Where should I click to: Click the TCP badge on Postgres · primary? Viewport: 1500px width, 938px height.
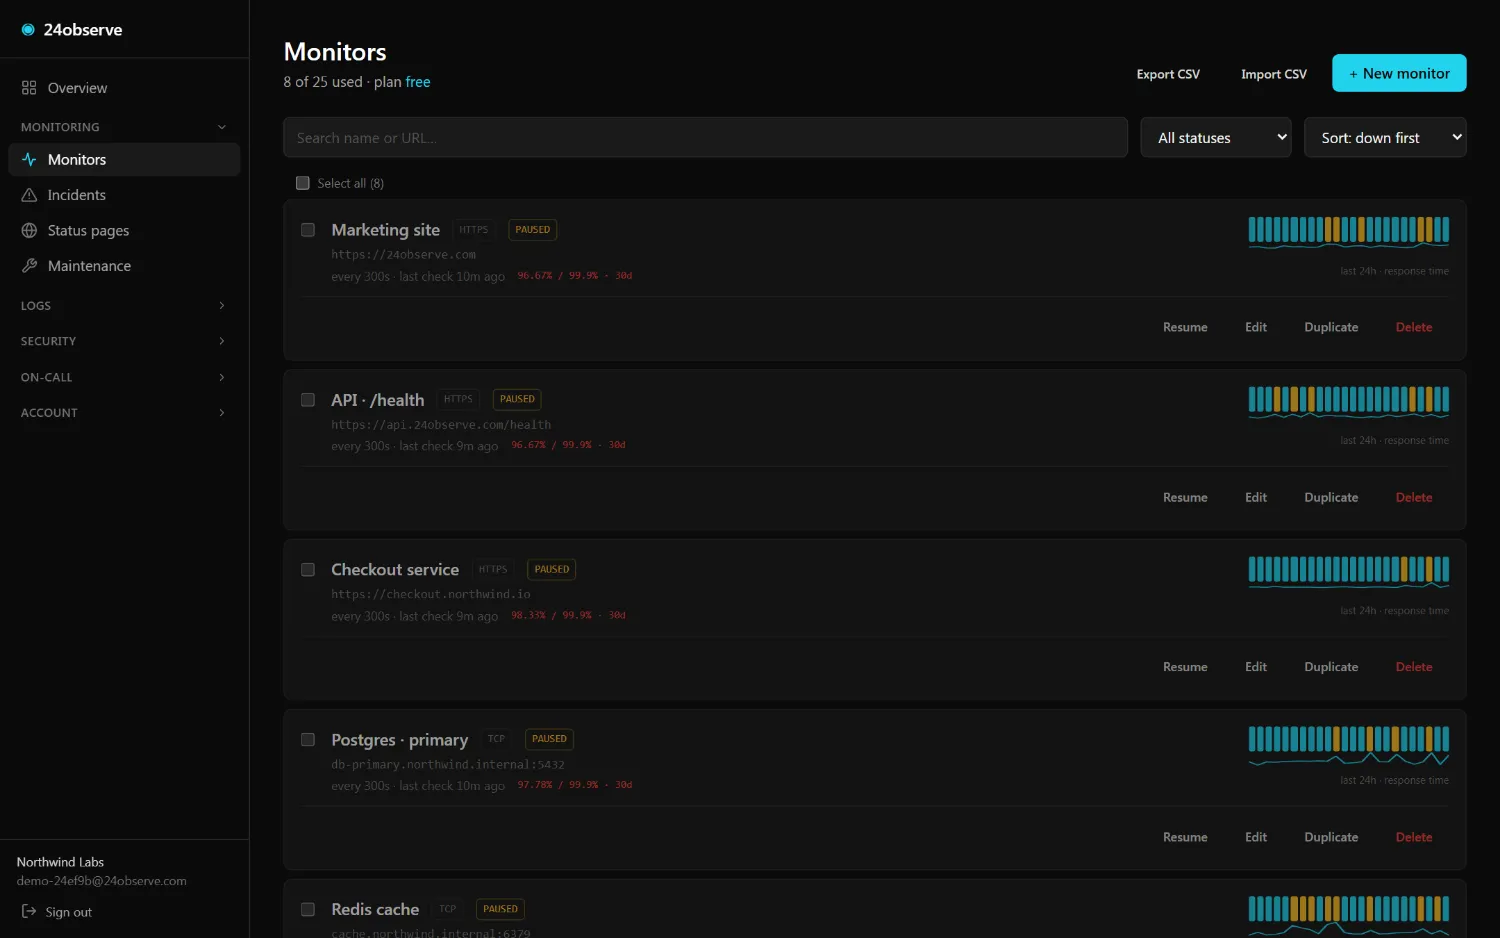496,739
